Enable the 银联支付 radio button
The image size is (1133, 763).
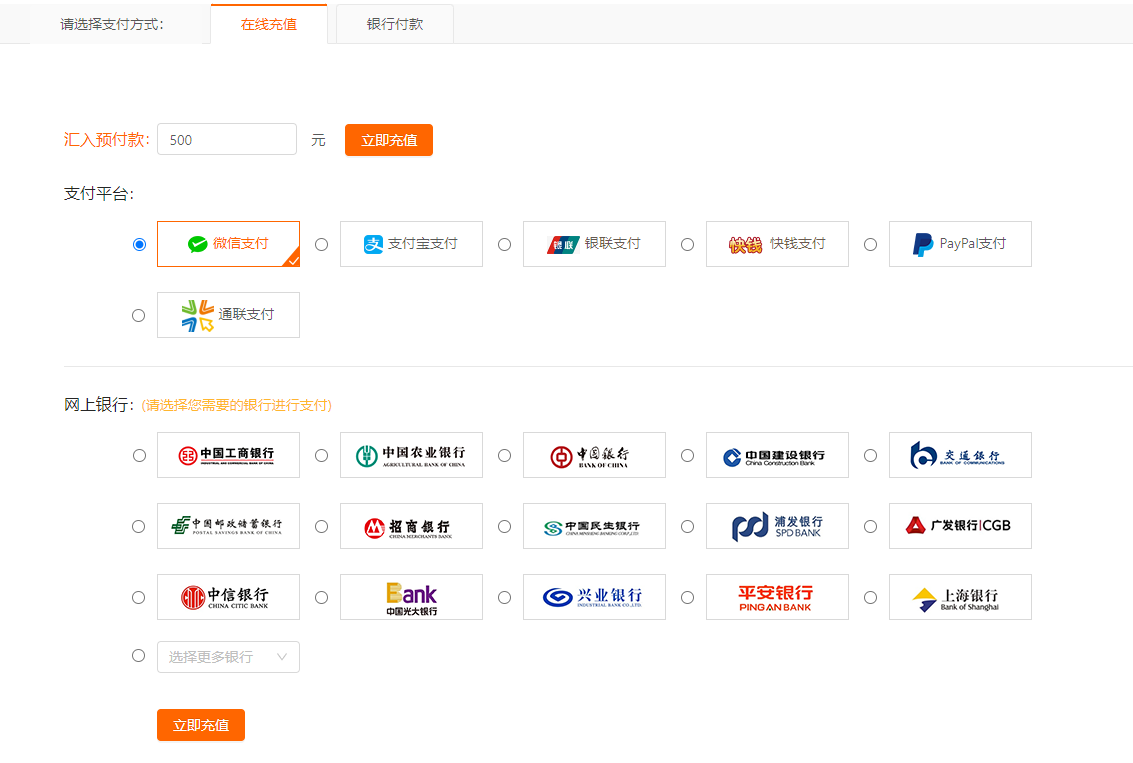(x=504, y=244)
